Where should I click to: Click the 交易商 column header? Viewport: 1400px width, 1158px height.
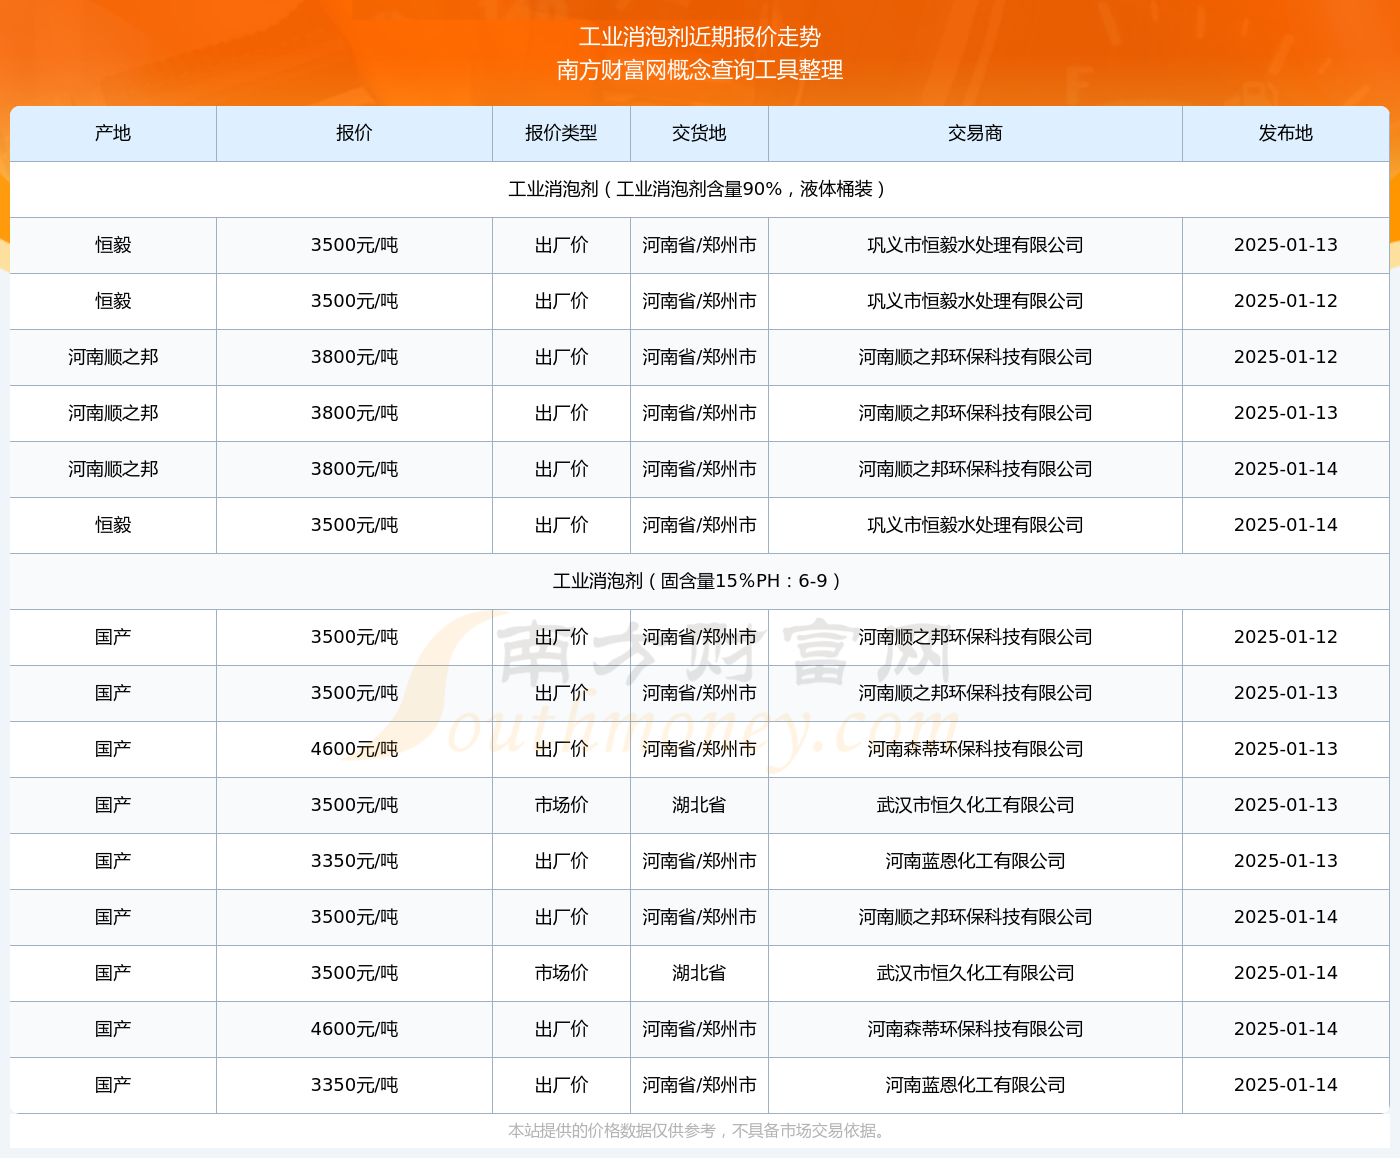974,133
